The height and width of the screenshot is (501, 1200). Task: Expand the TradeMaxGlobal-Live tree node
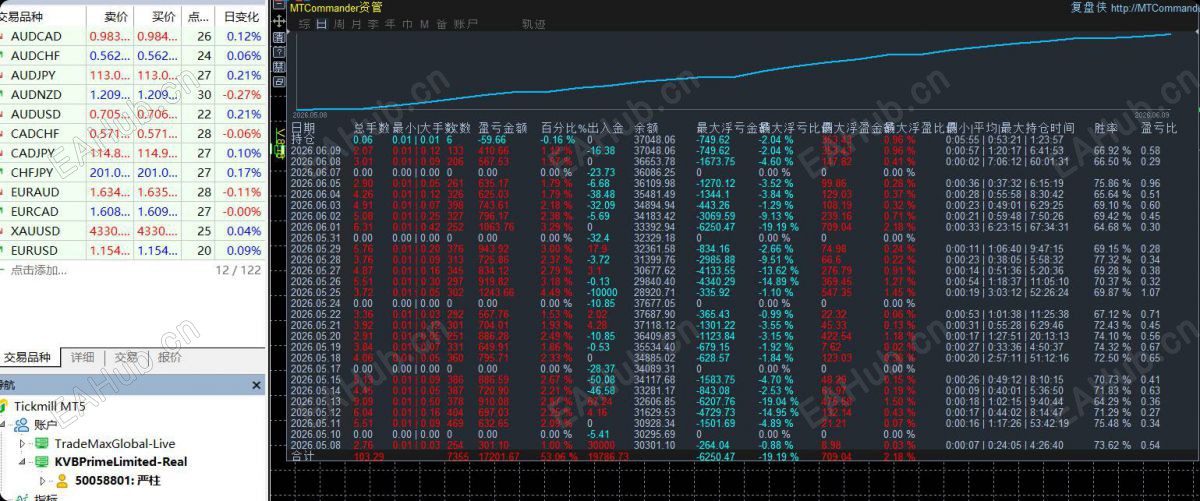click(x=23, y=443)
